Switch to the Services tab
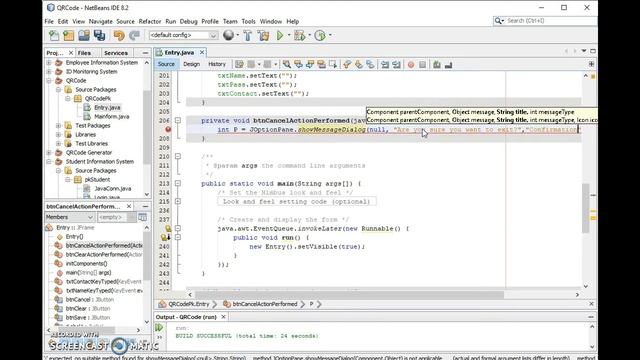 [x=116, y=53]
